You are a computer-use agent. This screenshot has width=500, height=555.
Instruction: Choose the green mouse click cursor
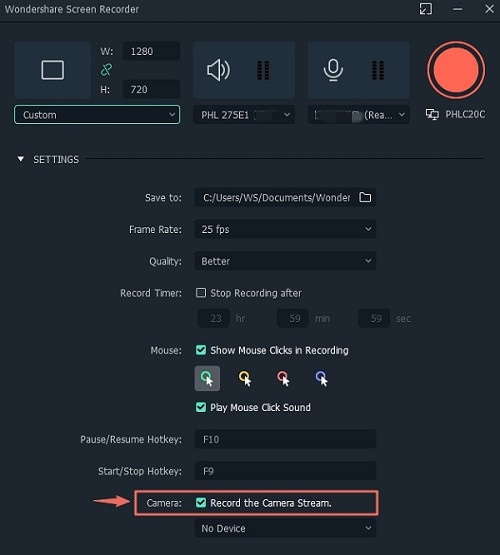(x=207, y=378)
